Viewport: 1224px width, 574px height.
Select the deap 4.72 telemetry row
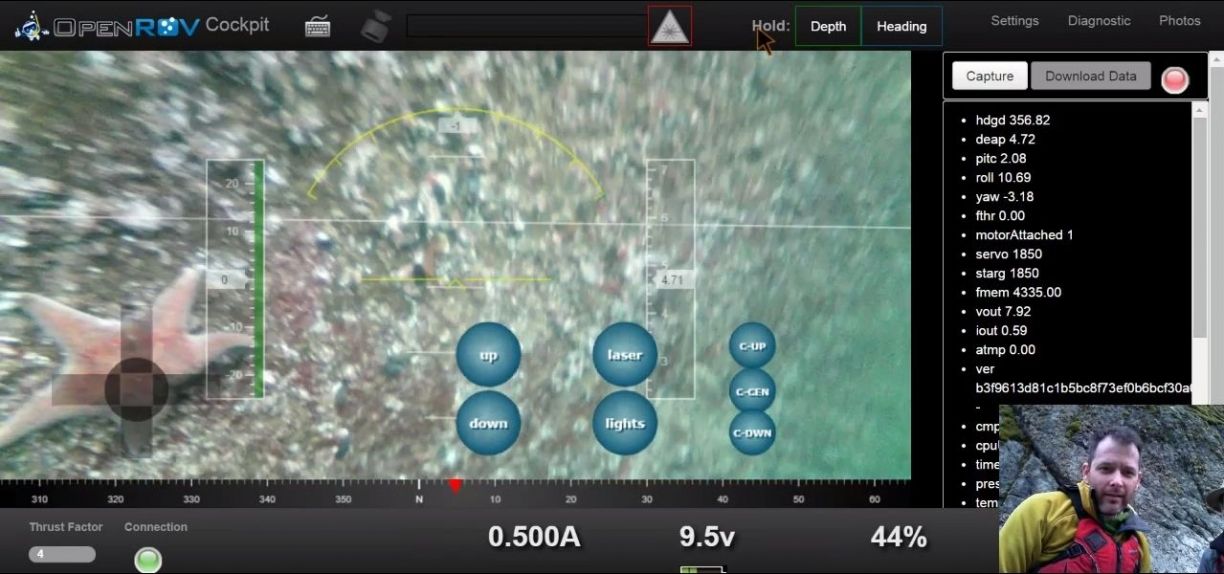(1005, 139)
